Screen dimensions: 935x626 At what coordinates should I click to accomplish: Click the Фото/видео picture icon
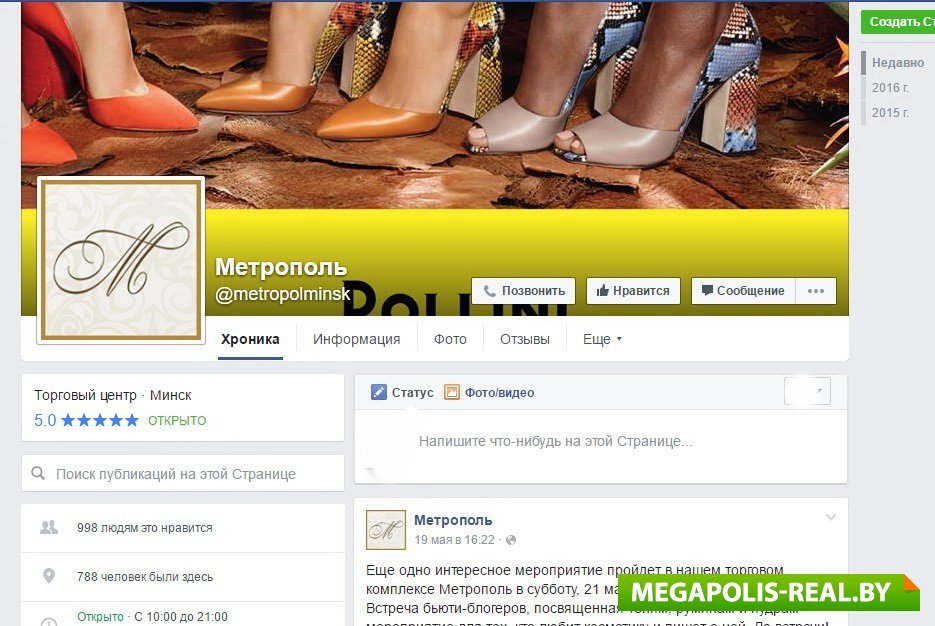[x=452, y=392]
